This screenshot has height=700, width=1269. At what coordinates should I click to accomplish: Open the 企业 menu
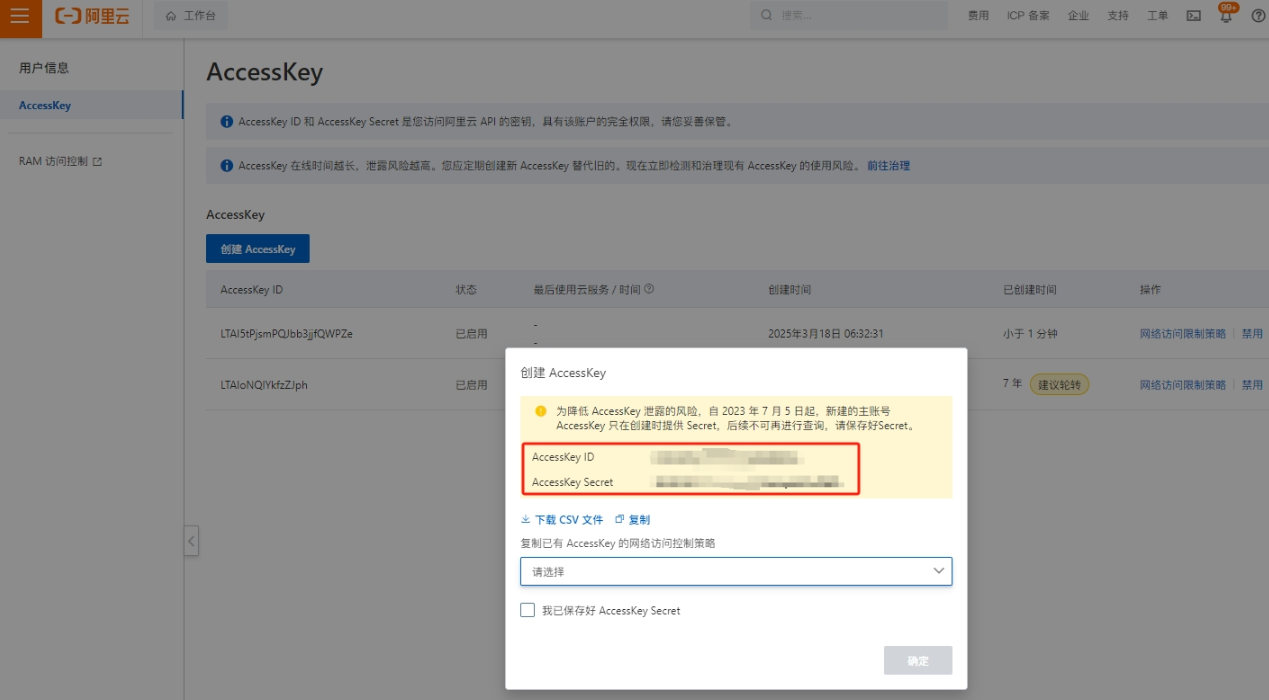click(1078, 16)
